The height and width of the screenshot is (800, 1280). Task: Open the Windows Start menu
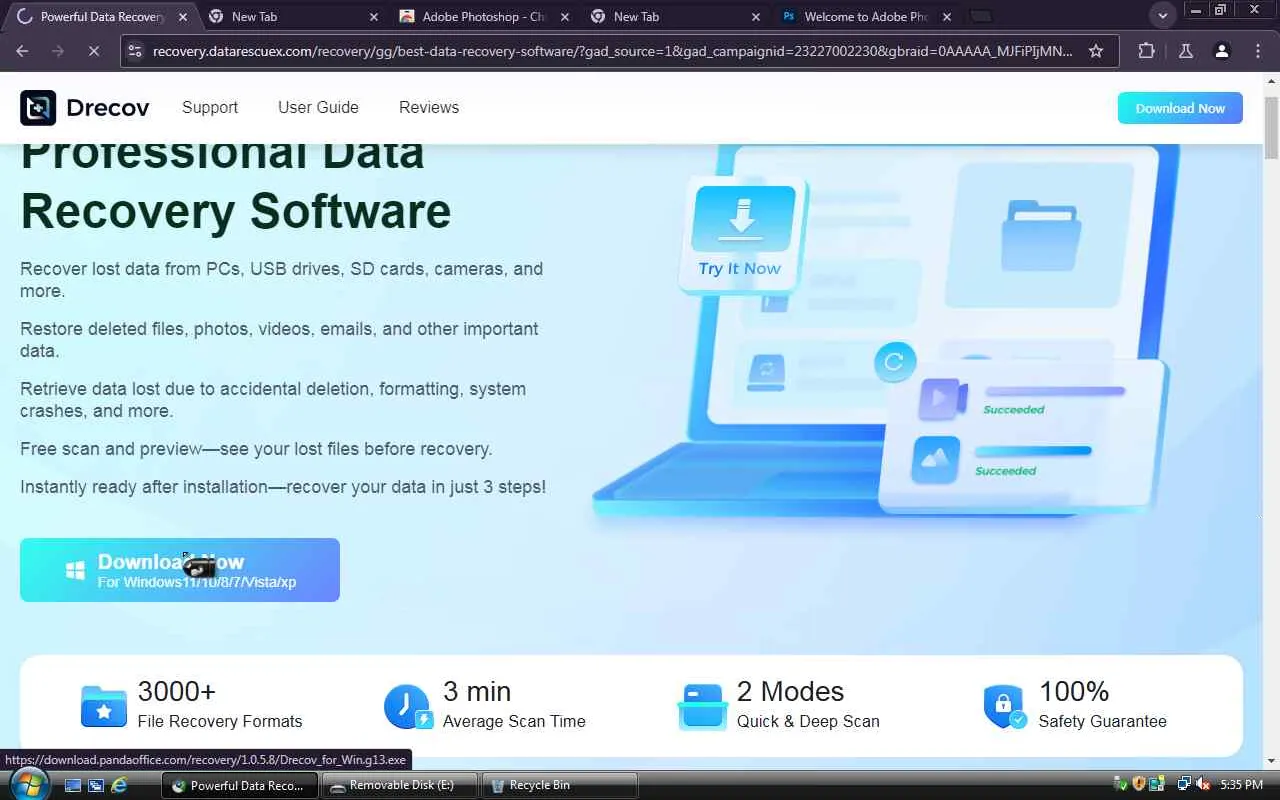[x=27, y=784]
